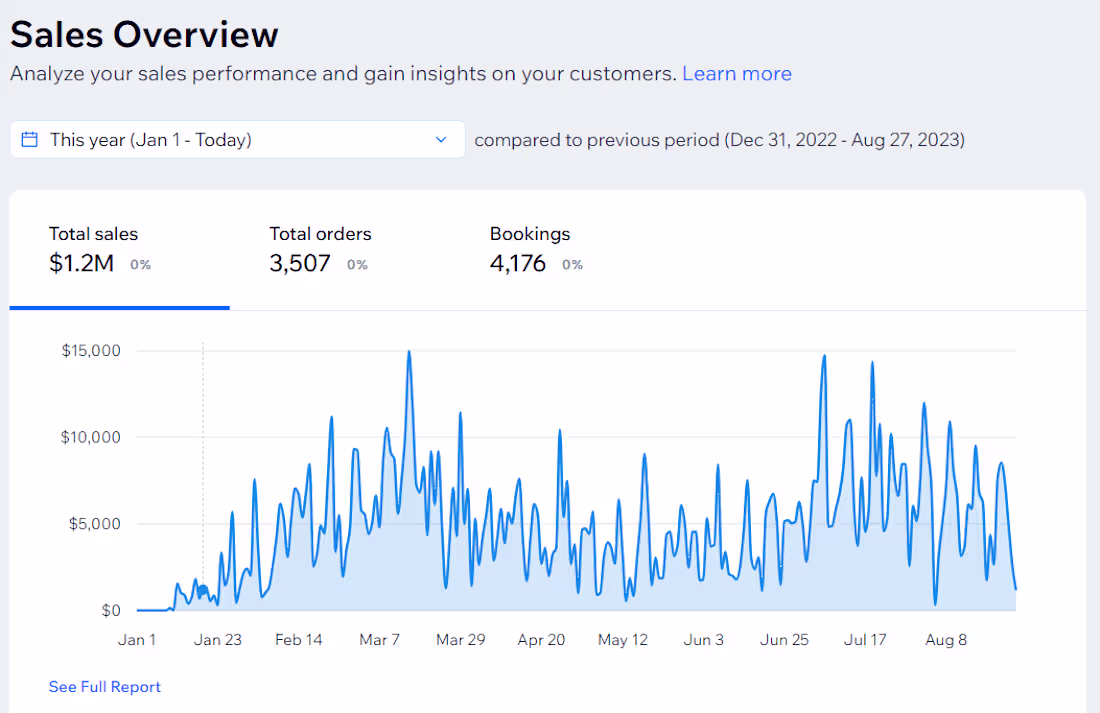The height and width of the screenshot is (713, 1100).
Task: Click the compared to previous period text
Action: click(722, 140)
